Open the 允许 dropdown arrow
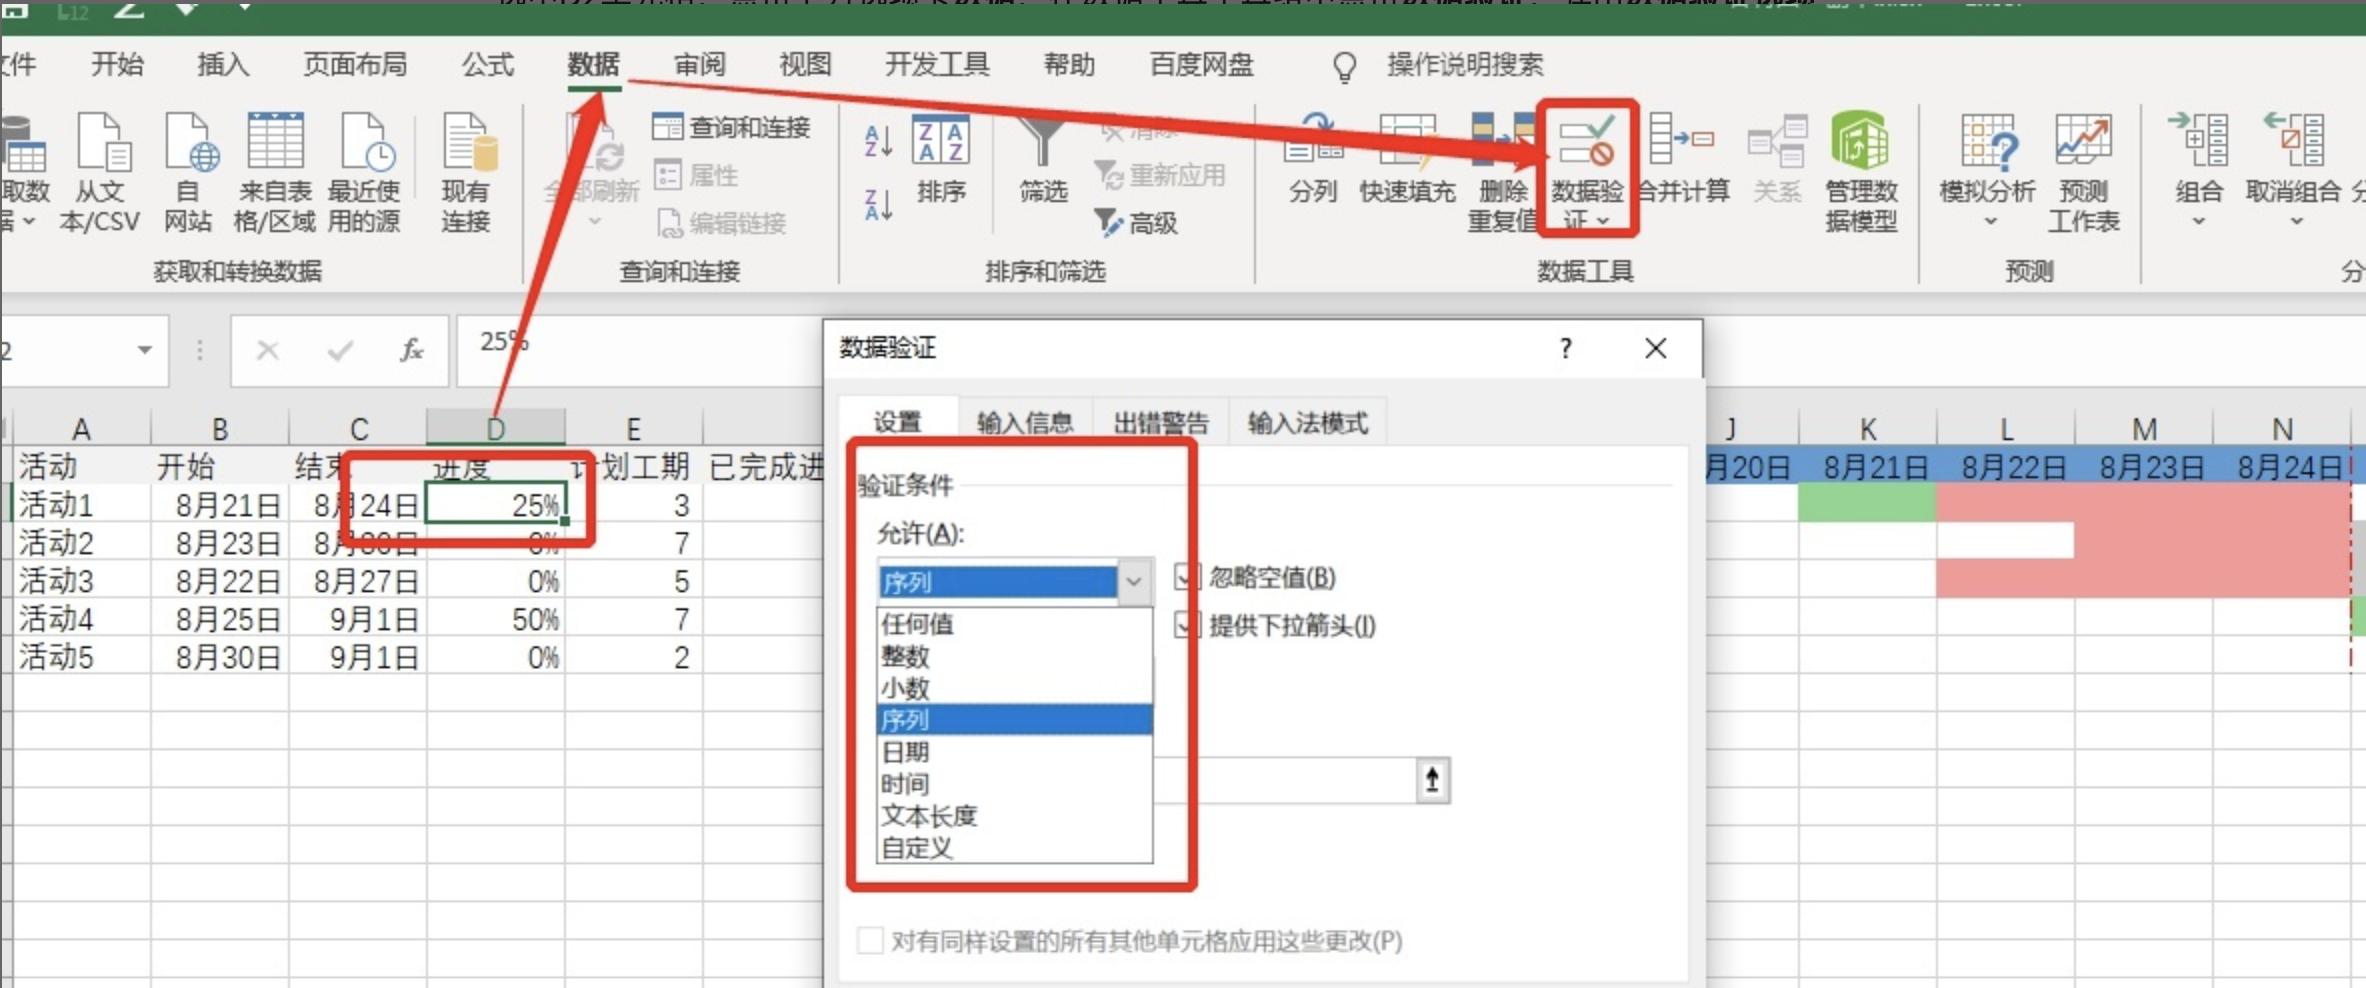2366x988 pixels. pos(1134,582)
